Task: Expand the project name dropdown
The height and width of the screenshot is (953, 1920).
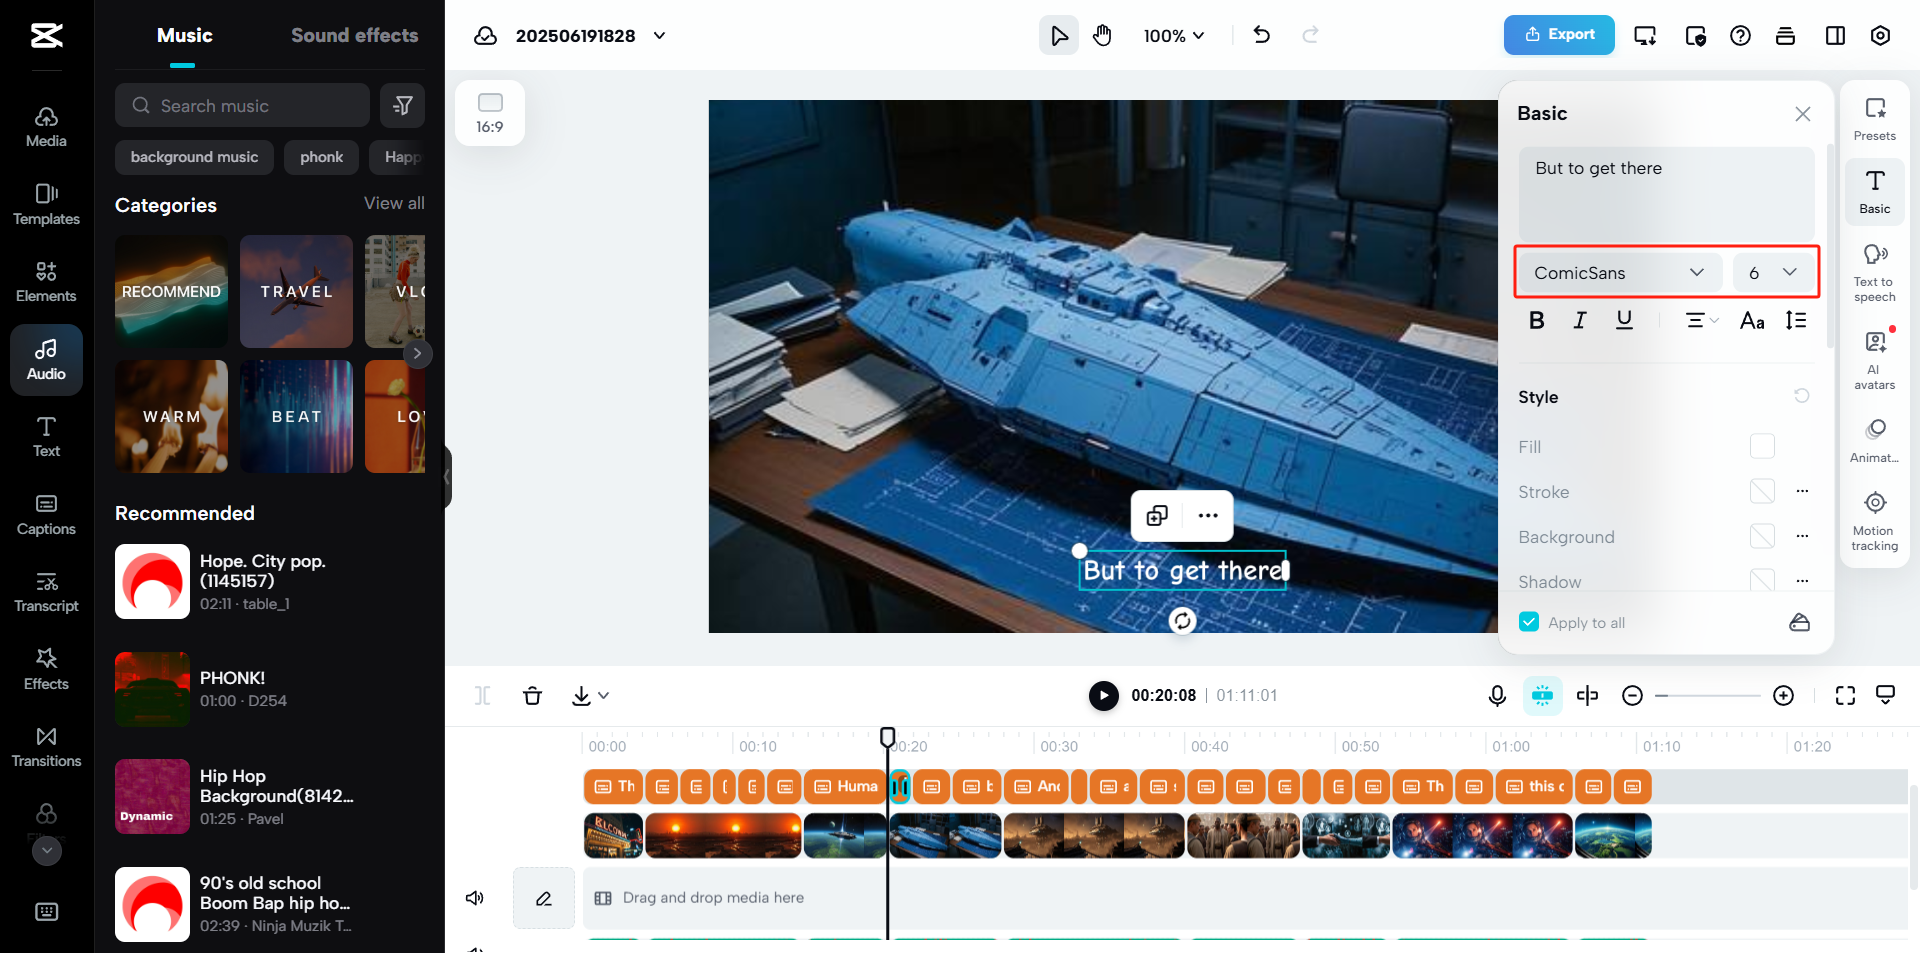Action: [x=659, y=36]
